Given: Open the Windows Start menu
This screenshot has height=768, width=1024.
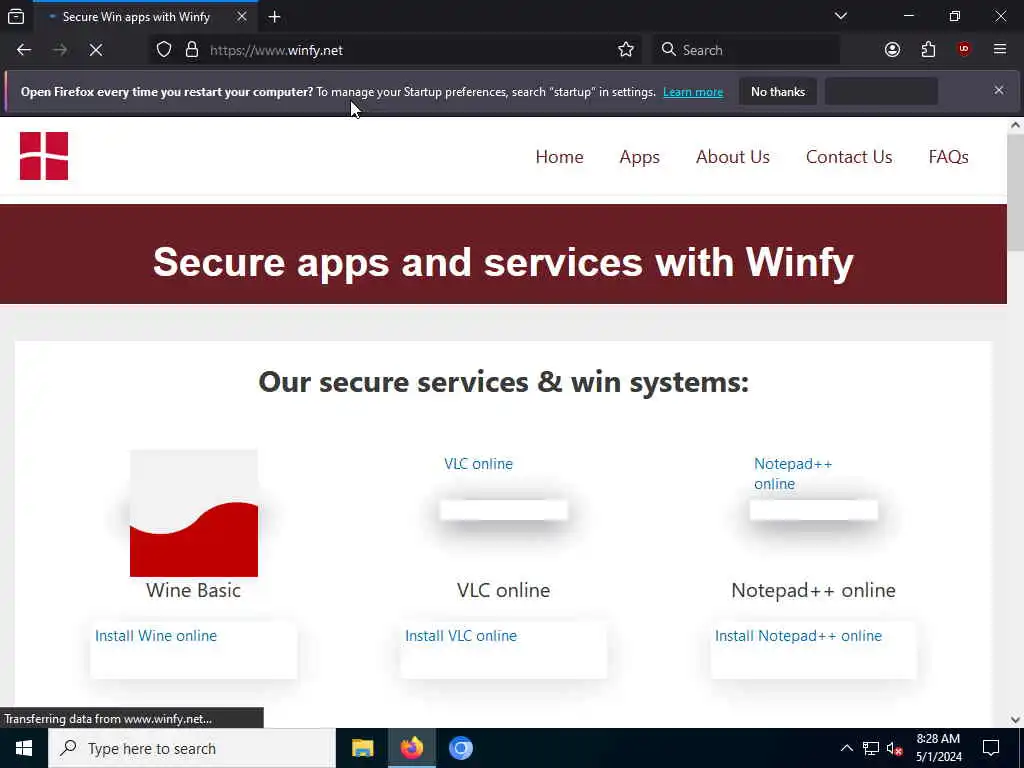Looking at the screenshot, I should coord(24,748).
